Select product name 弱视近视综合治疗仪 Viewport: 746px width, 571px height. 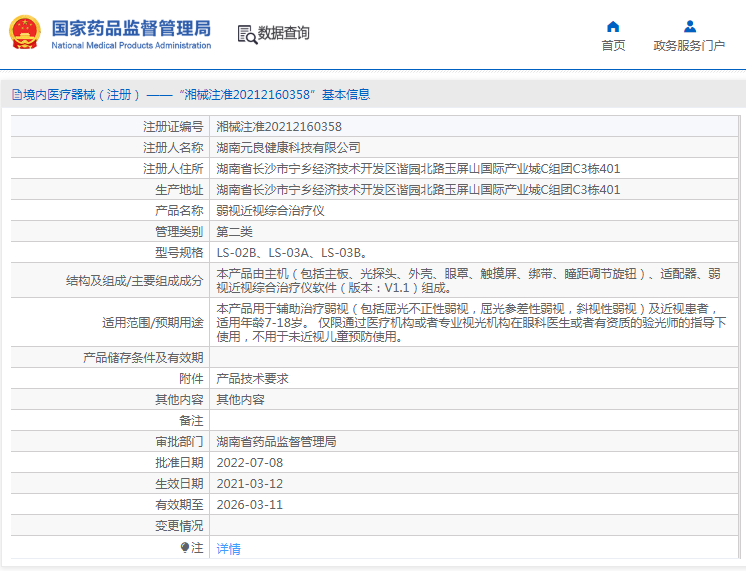point(270,210)
